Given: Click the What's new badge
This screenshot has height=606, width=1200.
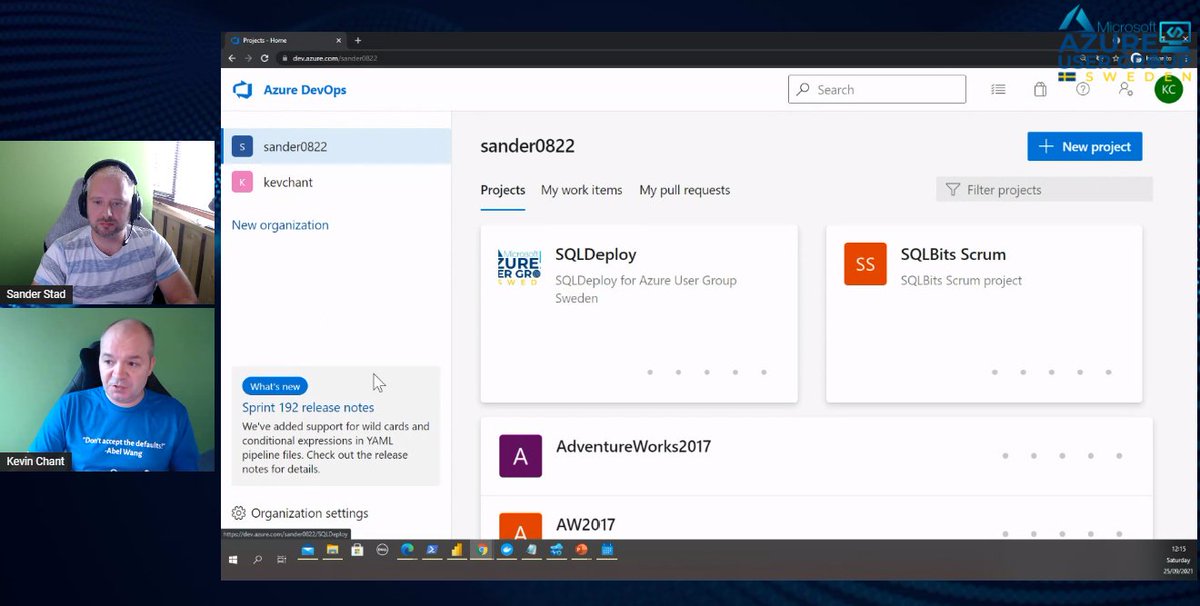Looking at the screenshot, I should pos(275,386).
